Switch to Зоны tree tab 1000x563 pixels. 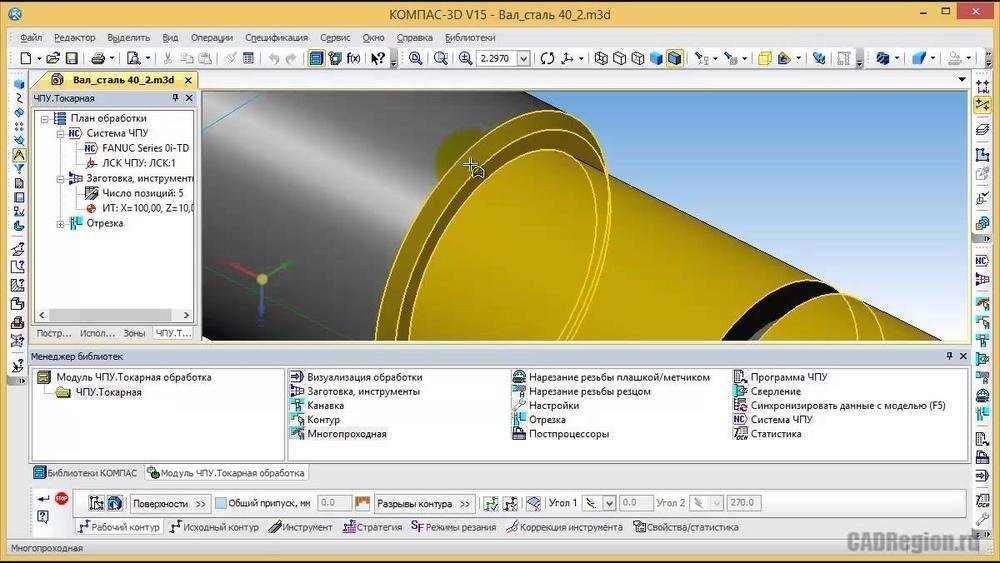coord(135,333)
